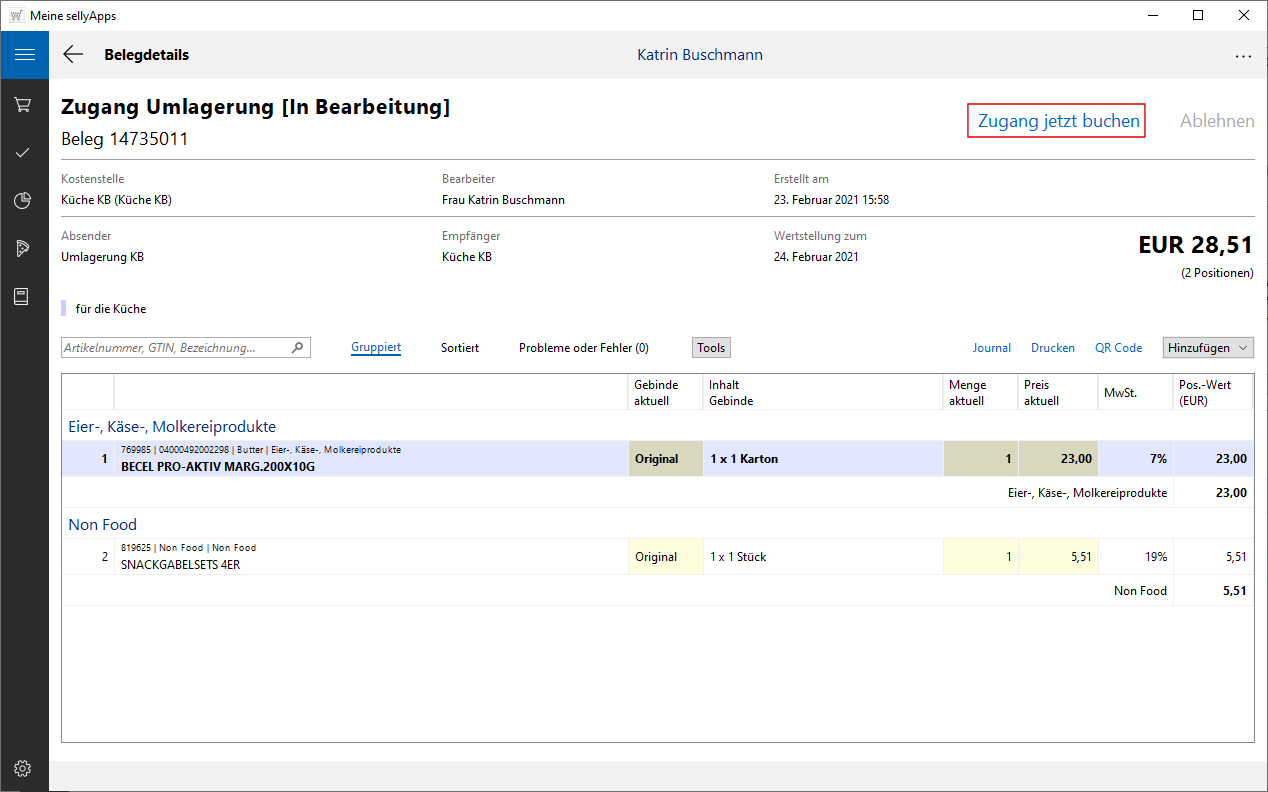1268x792 pixels.
Task: Click the shopping cart sidebar icon
Action: pos(24,104)
